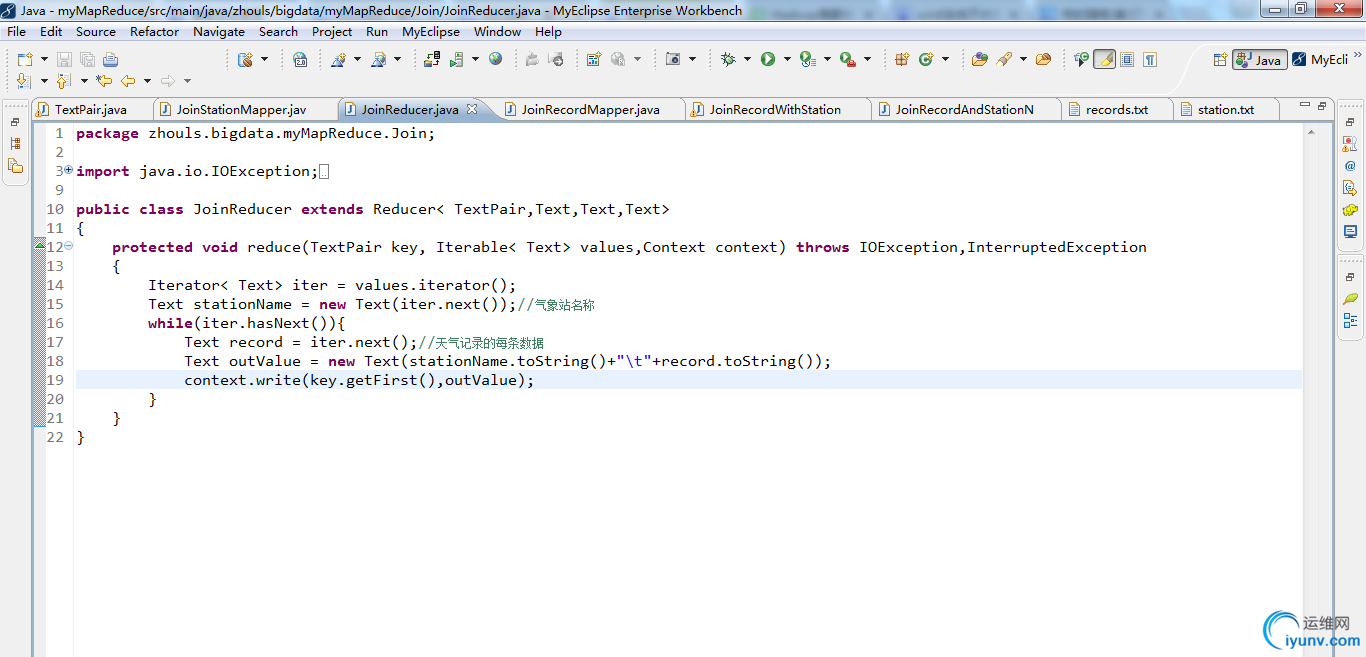
Task: Open the Search menu
Action: 278,31
